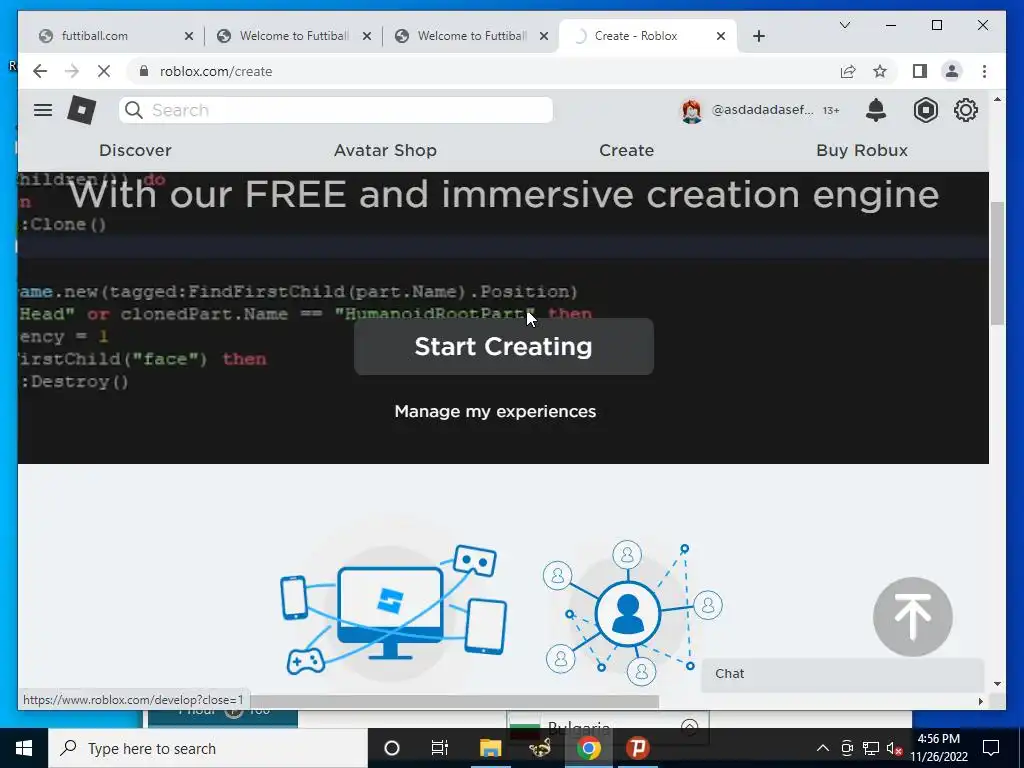This screenshot has height=768, width=1024.
Task: Open the tab search dropdown
Action: (x=844, y=25)
